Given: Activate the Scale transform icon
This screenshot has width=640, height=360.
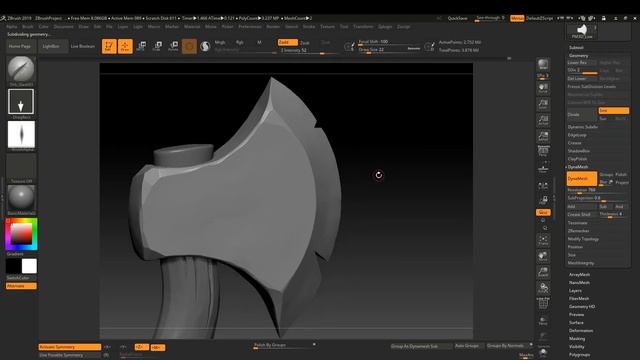Looking at the screenshot, I should click(157, 46).
